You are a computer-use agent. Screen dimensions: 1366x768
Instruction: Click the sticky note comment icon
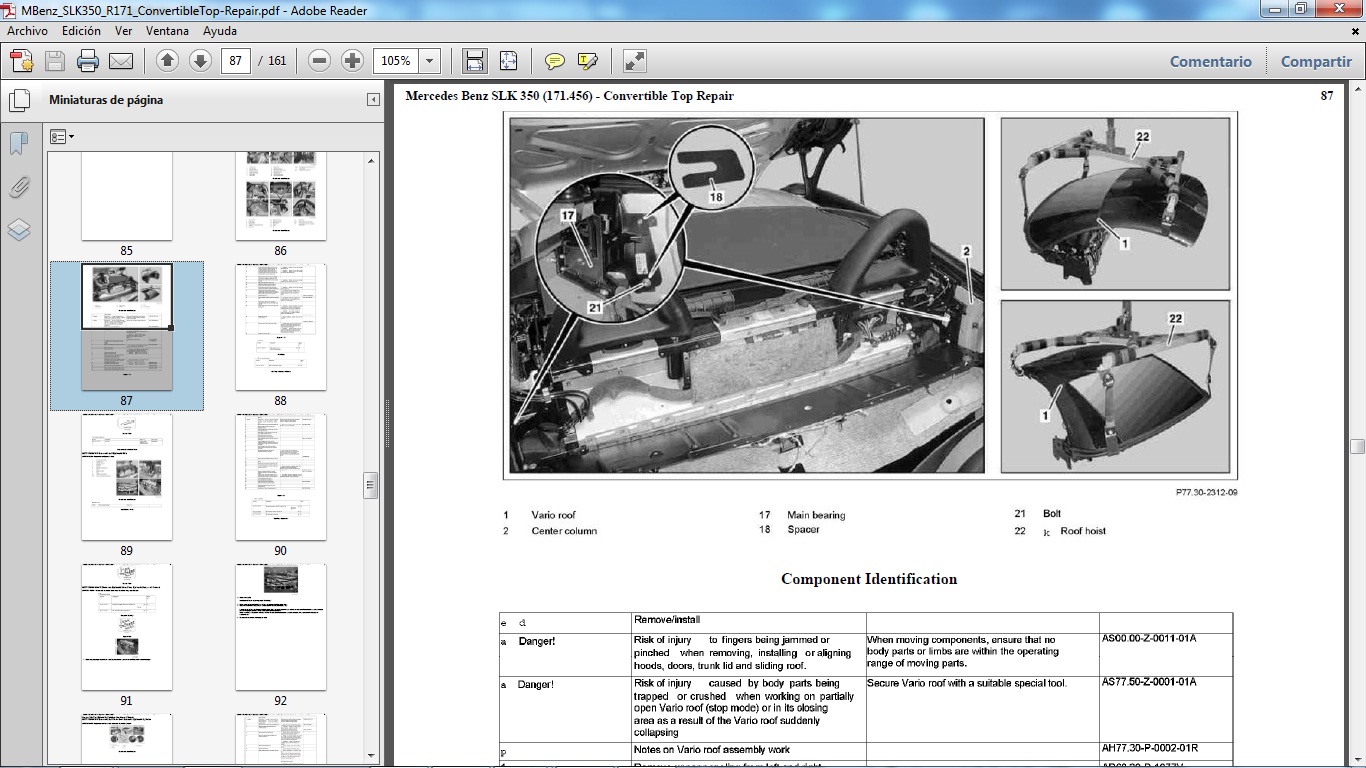pos(553,60)
